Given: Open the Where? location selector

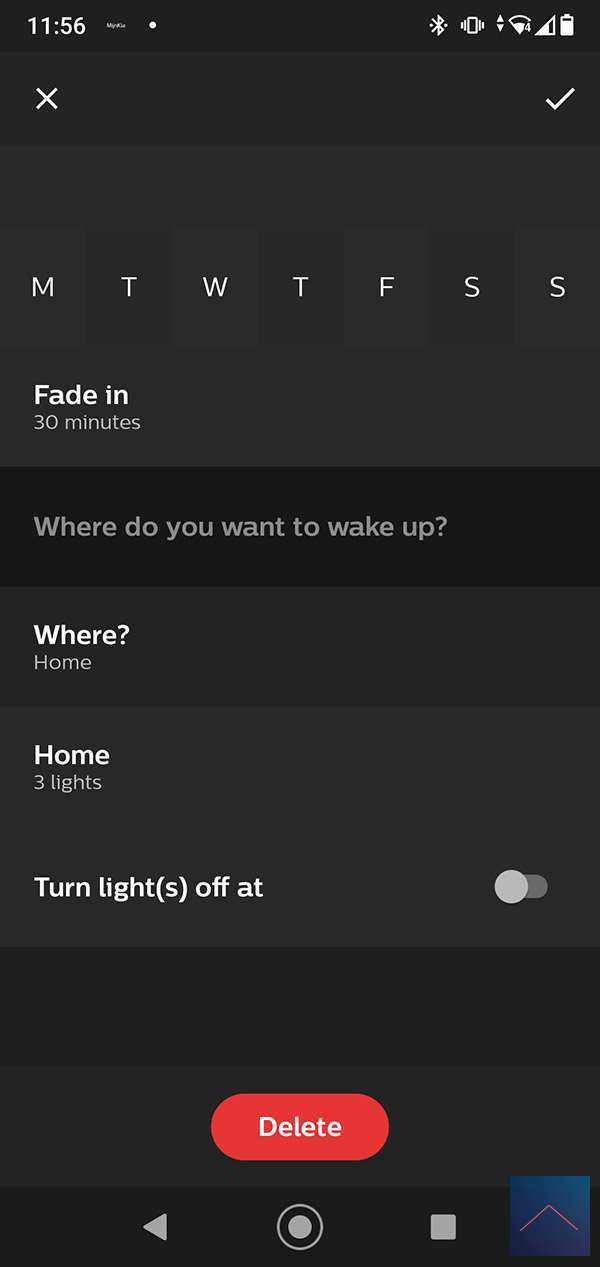Looking at the screenshot, I should [x=300, y=647].
